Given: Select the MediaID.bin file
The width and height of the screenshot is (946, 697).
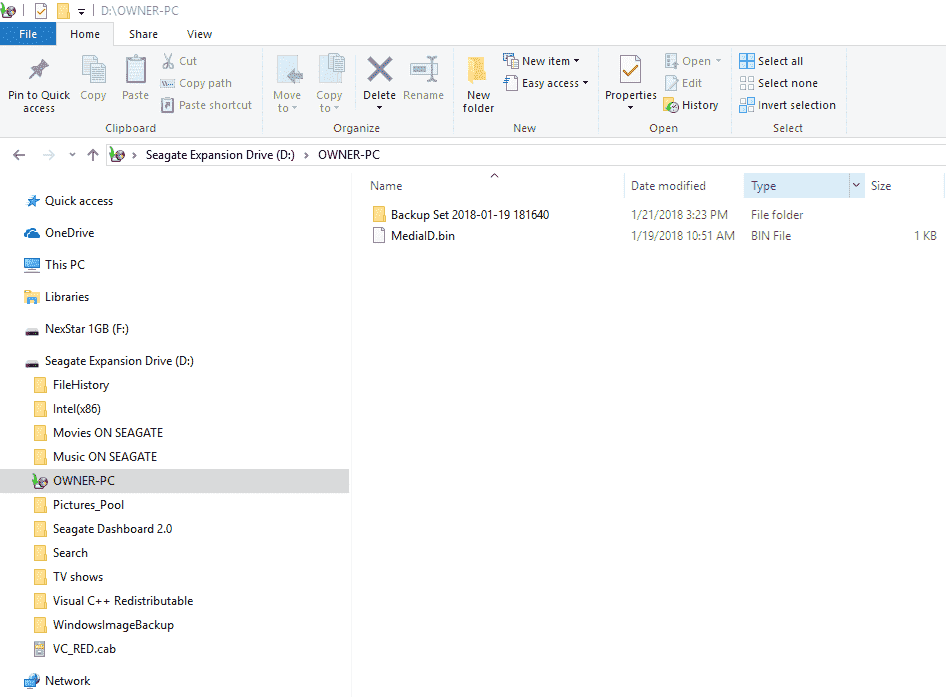Looking at the screenshot, I should (x=422, y=236).
